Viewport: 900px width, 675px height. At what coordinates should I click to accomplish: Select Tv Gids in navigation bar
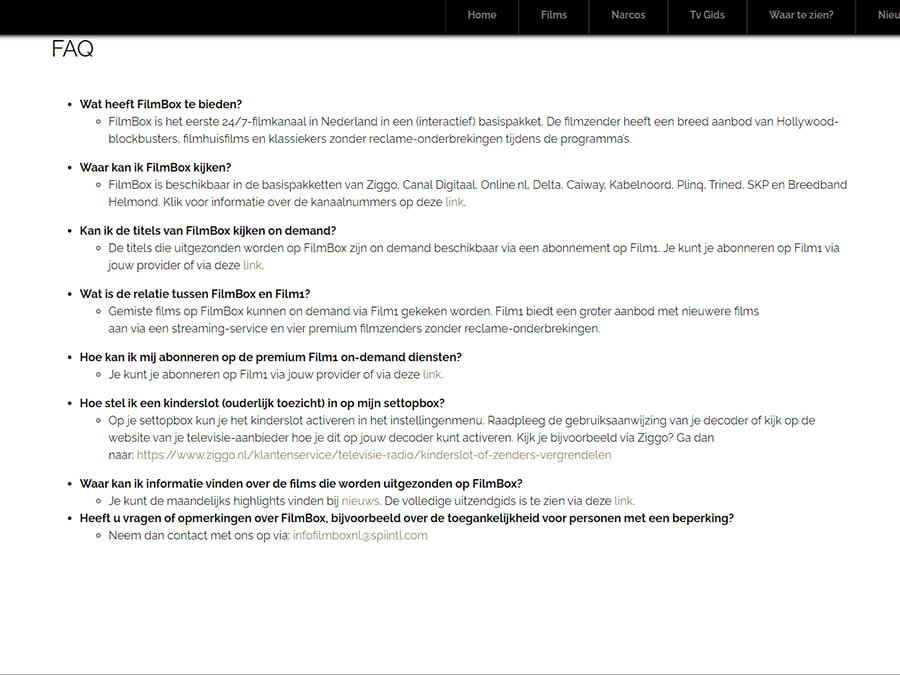pyautogui.click(x=707, y=15)
